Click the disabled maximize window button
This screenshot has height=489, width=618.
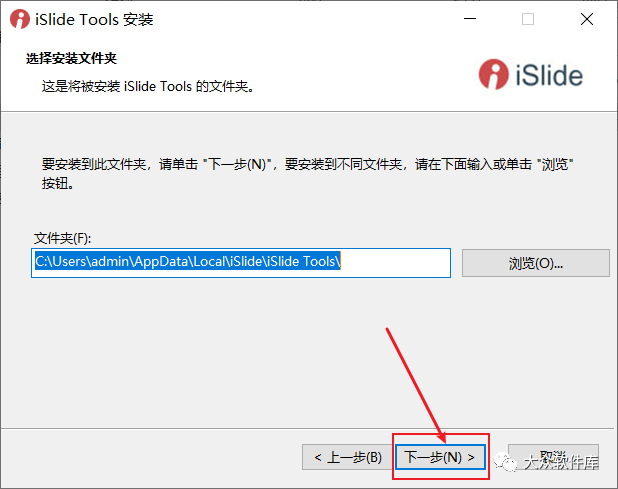pos(528,19)
